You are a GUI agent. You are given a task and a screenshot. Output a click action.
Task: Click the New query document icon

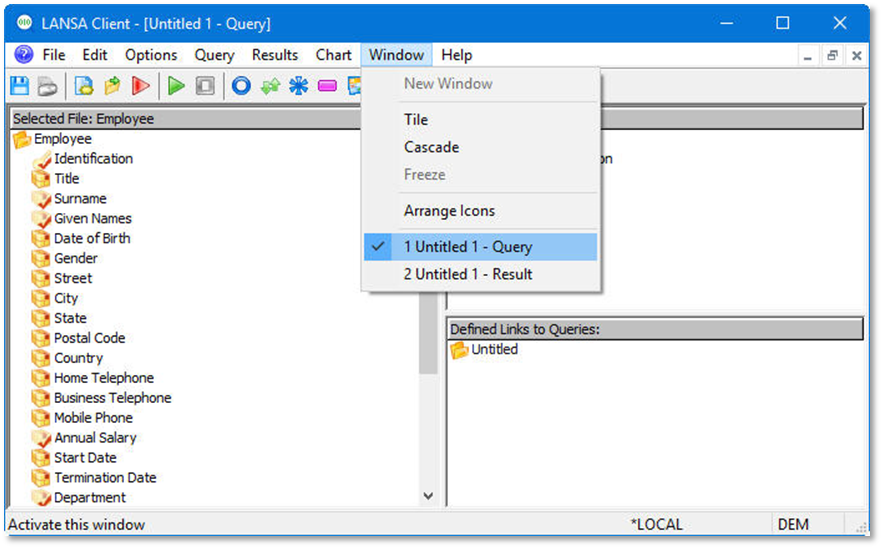pos(84,86)
